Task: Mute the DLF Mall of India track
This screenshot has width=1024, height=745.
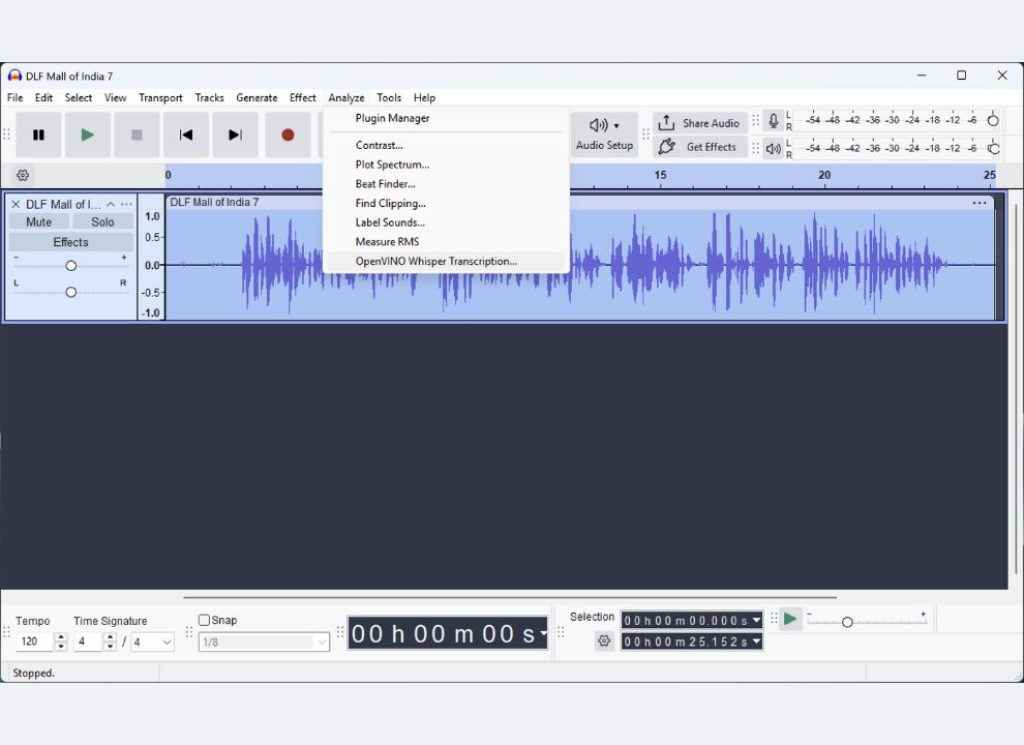Action: coord(39,222)
